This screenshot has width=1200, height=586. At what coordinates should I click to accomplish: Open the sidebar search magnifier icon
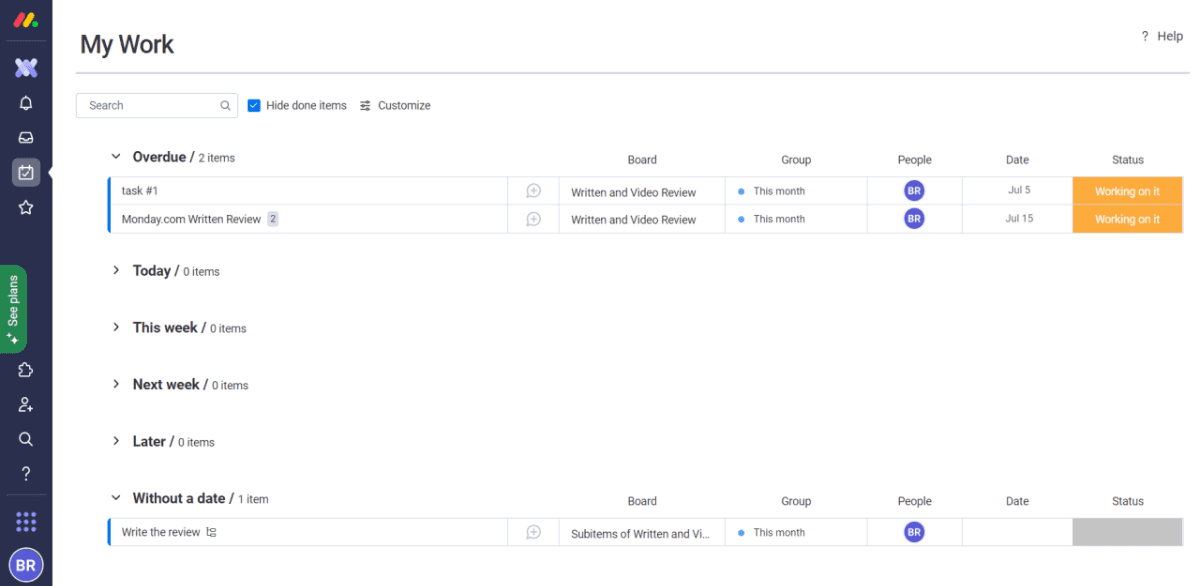26,439
